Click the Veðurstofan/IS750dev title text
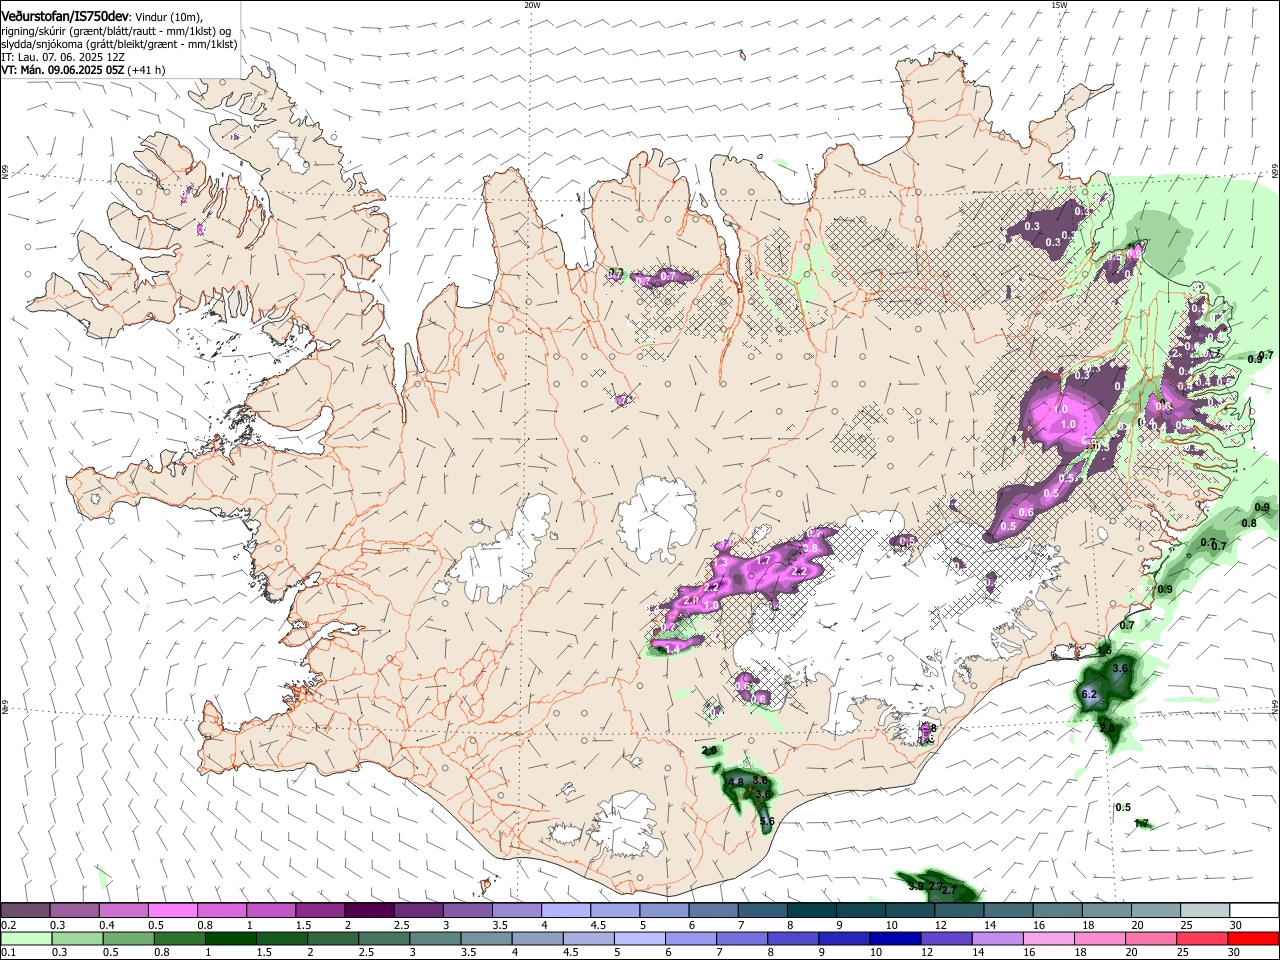1280x960 pixels. pyautogui.click(x=65, y=15)
